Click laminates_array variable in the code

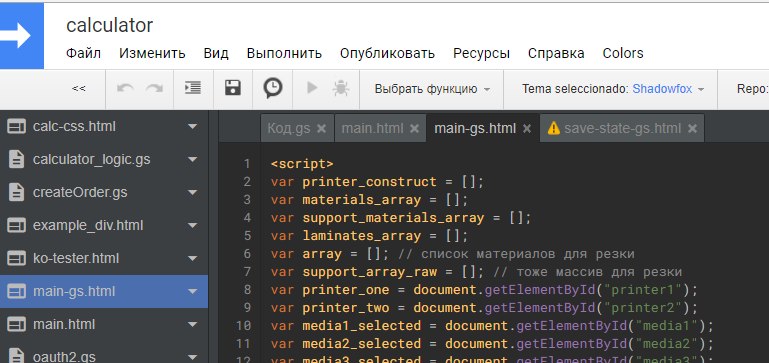point(361,236)
